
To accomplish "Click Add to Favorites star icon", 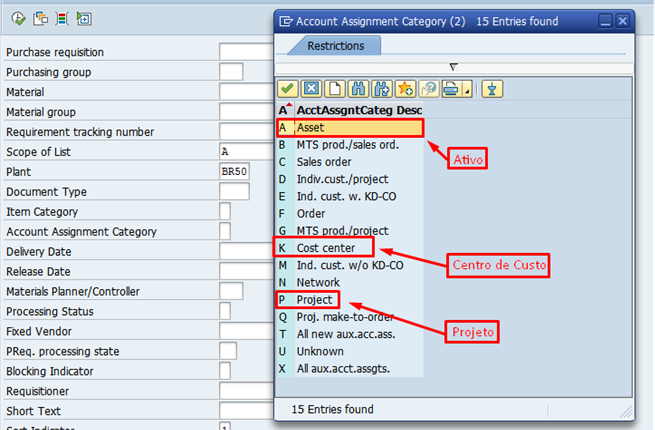I will 405,89.
